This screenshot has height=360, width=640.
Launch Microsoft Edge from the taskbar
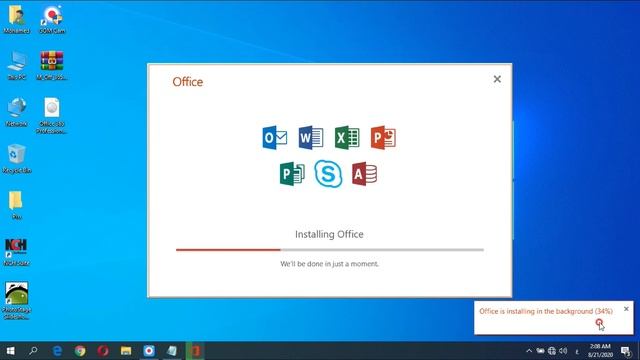pos(57,351)
